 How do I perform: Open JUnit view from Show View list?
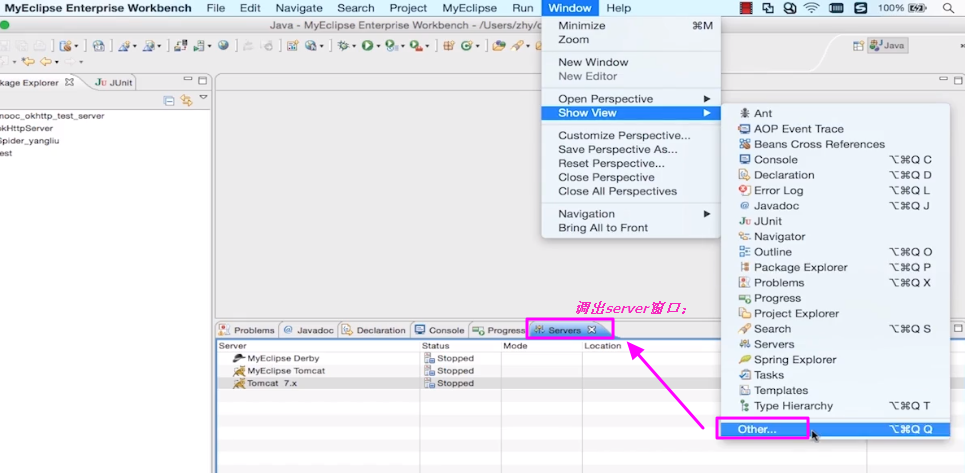(836, 221)
